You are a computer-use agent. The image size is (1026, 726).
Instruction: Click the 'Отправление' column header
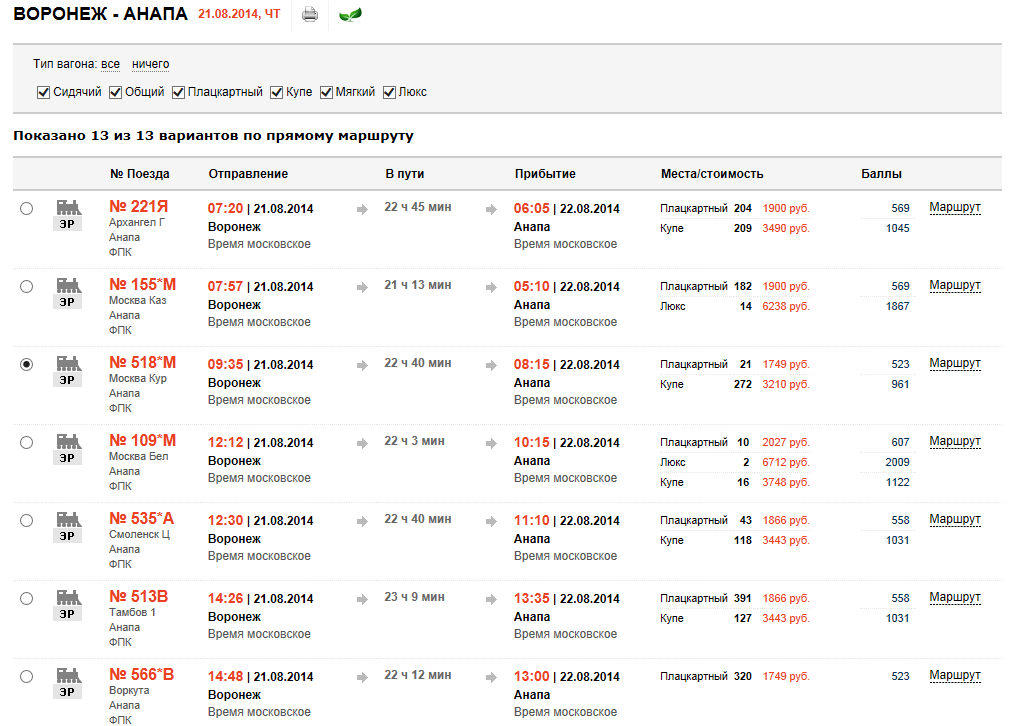pos(248,174)
